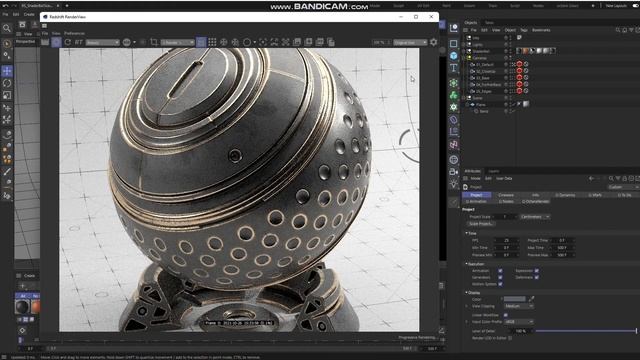Click the green gear generator icon

click(453, 107)
